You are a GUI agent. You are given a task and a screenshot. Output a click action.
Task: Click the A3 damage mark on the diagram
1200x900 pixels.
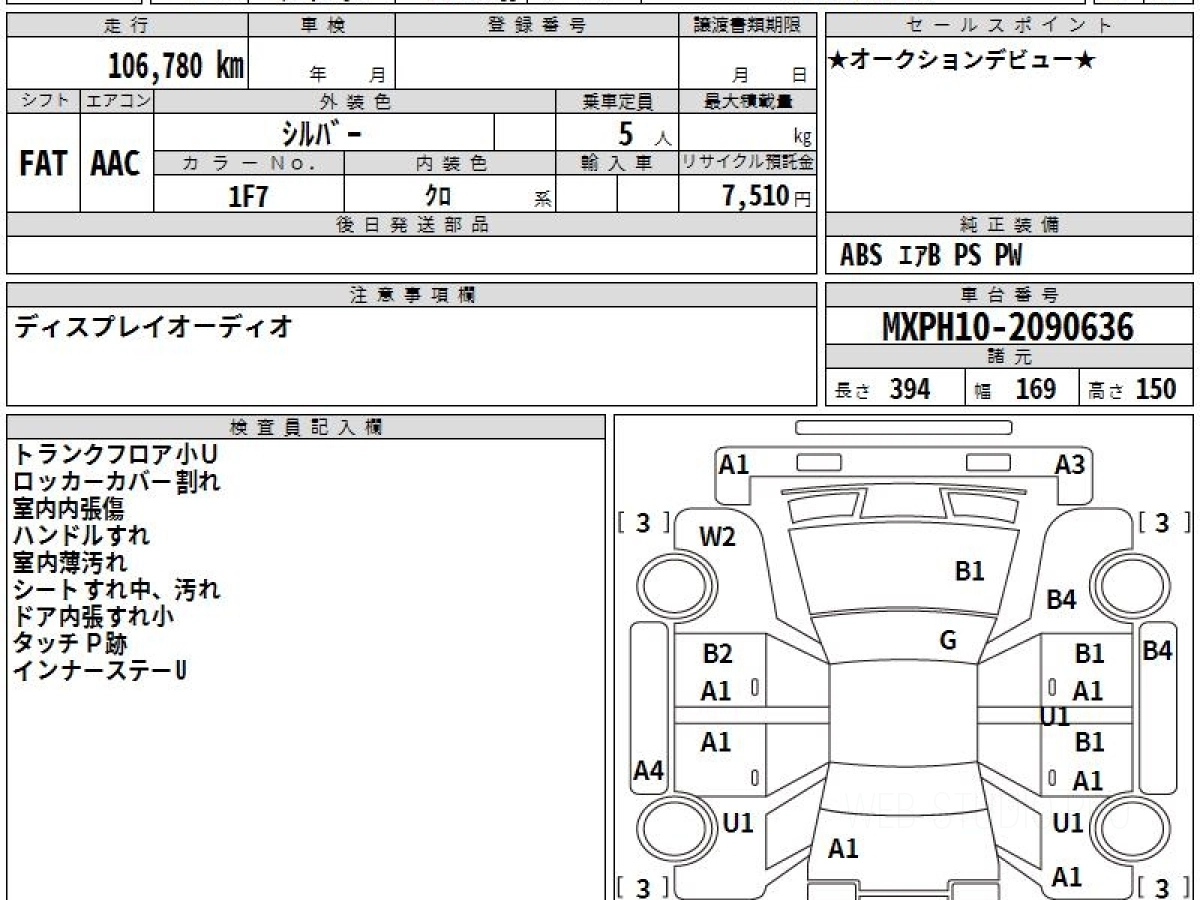click(1070, 464)
